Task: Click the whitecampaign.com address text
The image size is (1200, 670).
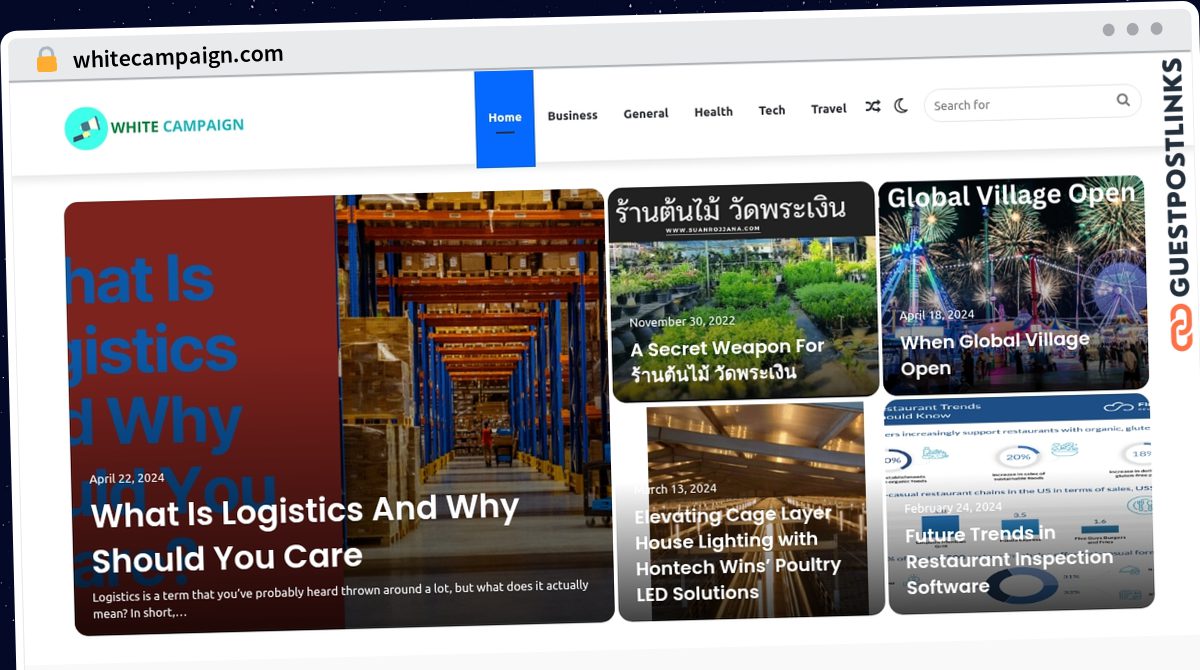Action: 178,57
